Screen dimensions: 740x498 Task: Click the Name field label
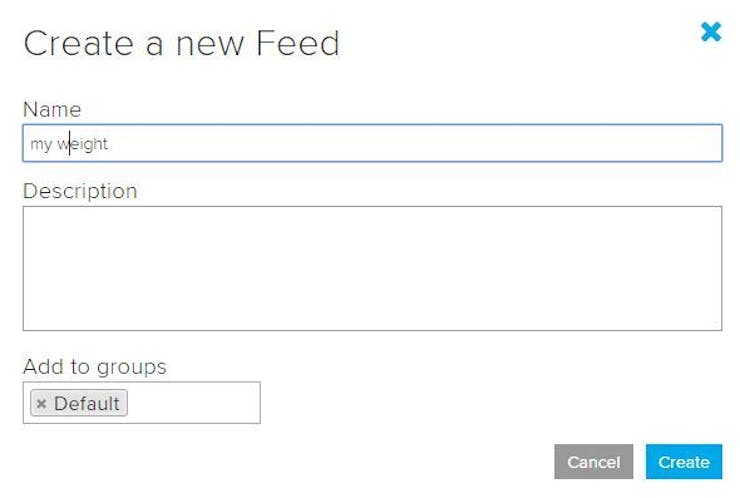point(52,109)
